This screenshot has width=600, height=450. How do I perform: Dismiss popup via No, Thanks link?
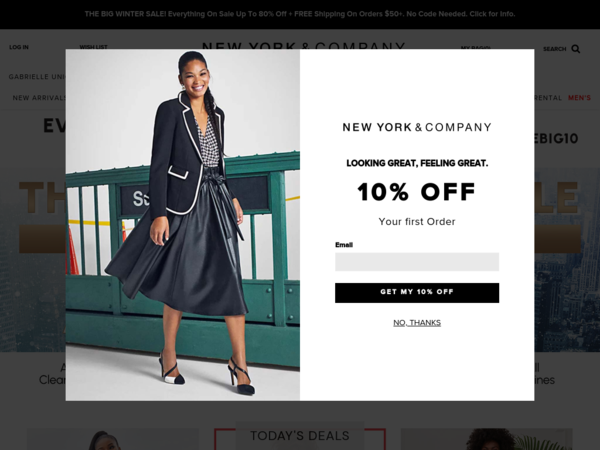tap(417, 323)
